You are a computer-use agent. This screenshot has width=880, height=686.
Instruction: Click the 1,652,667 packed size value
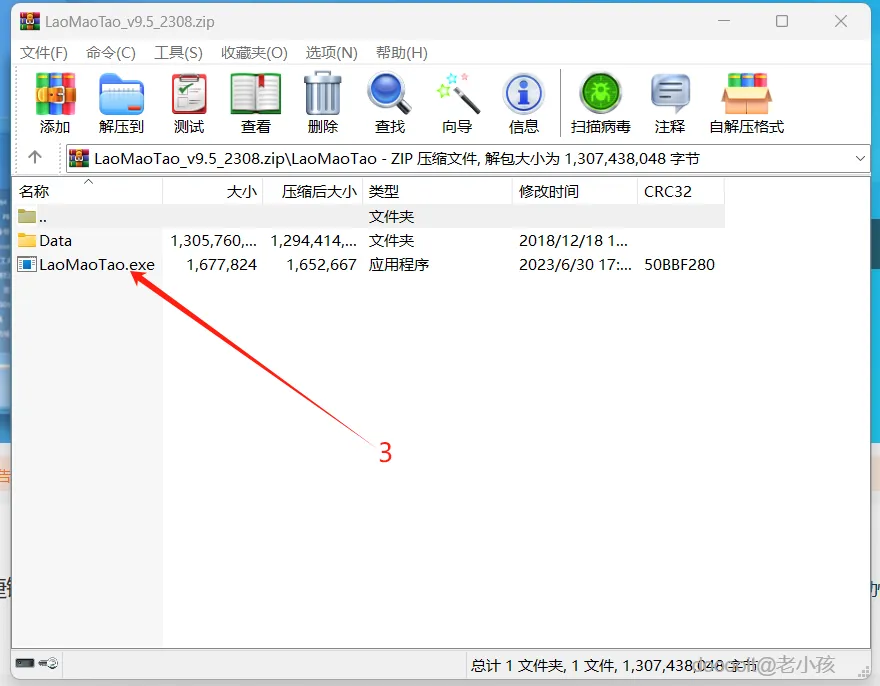pyautogui.click(x=322, y=264)
